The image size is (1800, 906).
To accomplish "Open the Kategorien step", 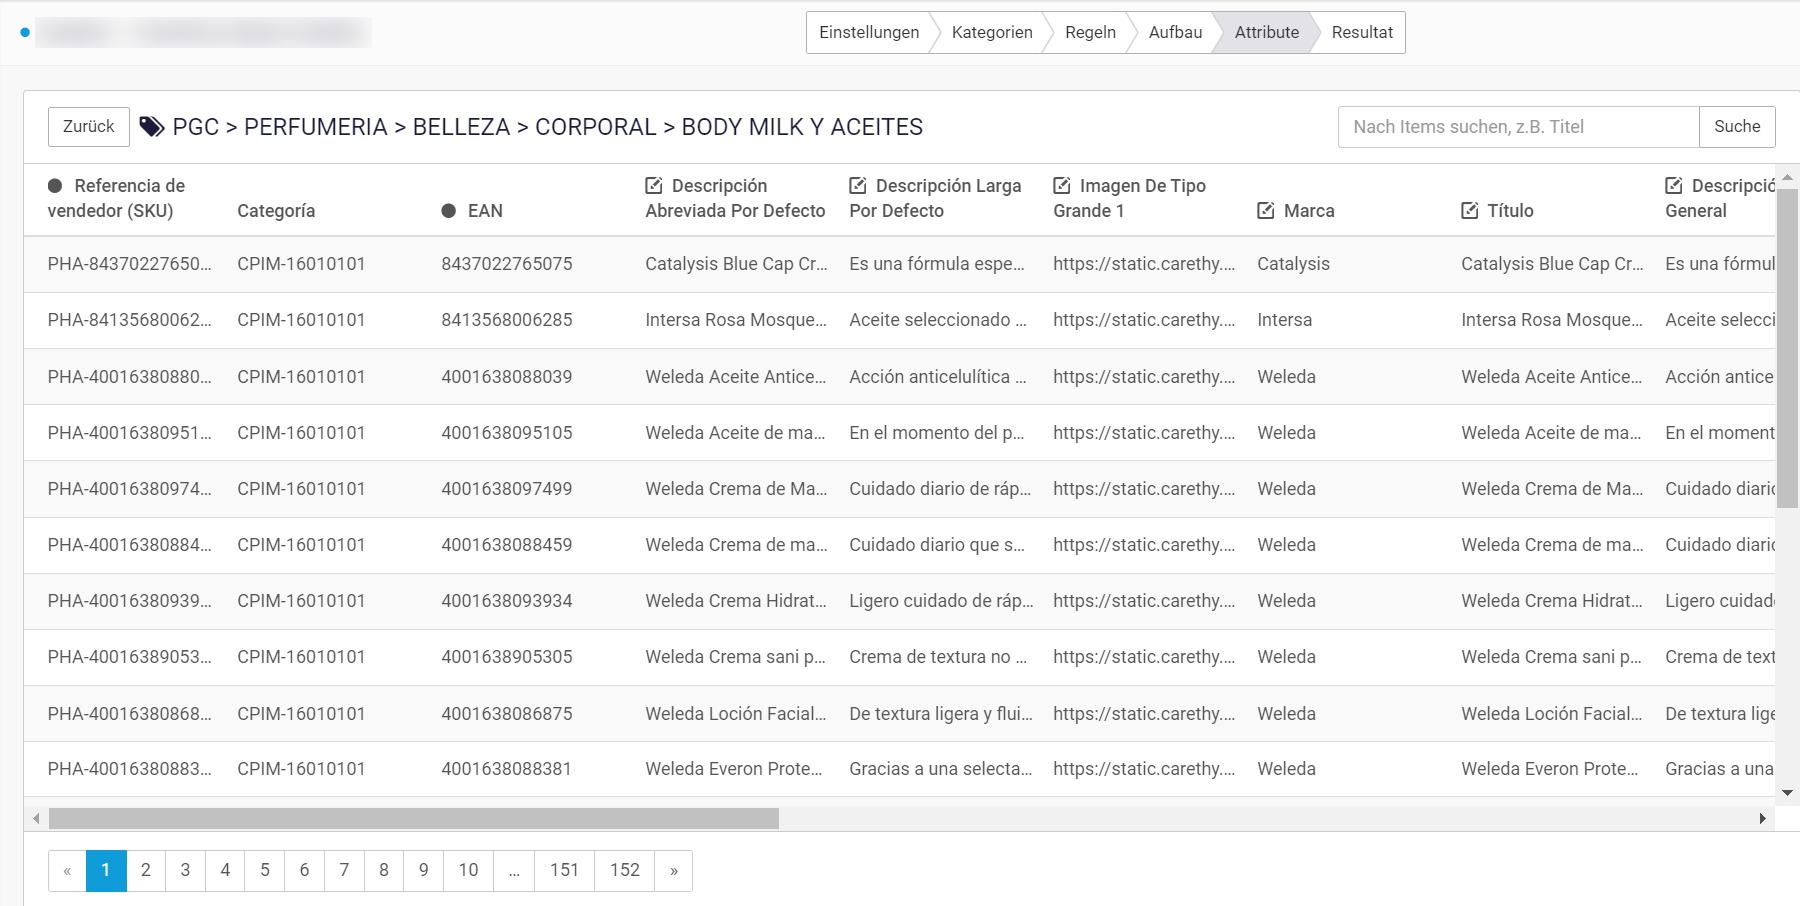I will click(992, 33).
